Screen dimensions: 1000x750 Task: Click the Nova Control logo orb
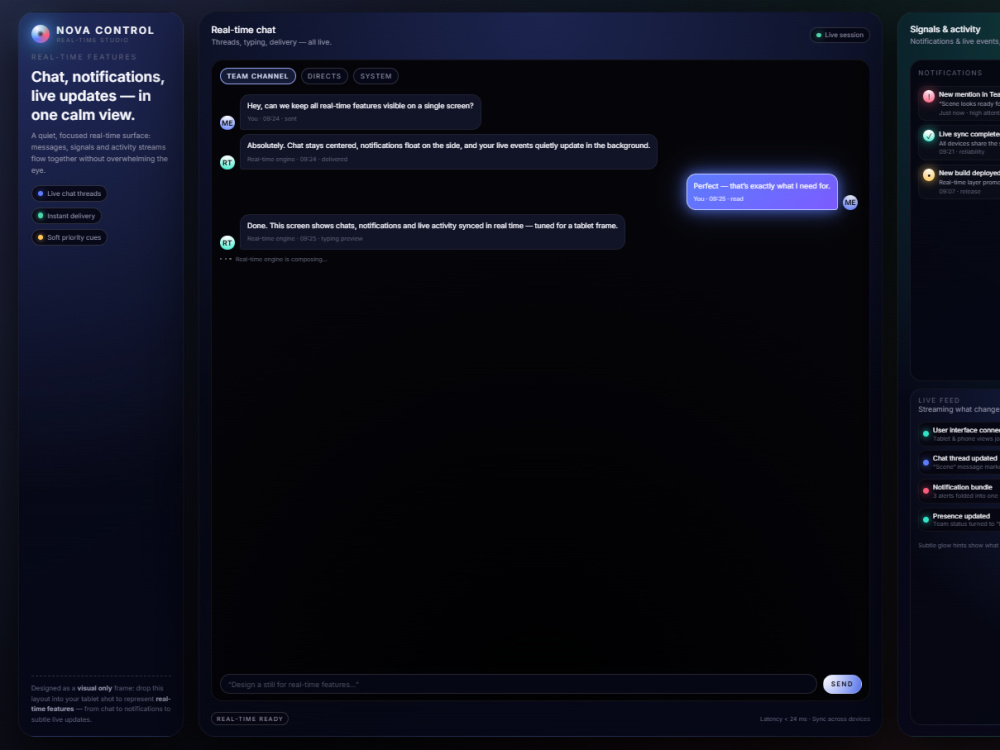point(40,34)
